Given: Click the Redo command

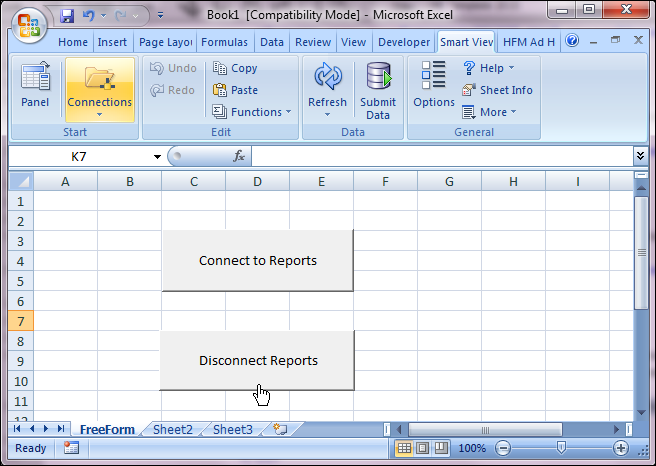Looking at the screenshot, I should (x=172, y=90).
